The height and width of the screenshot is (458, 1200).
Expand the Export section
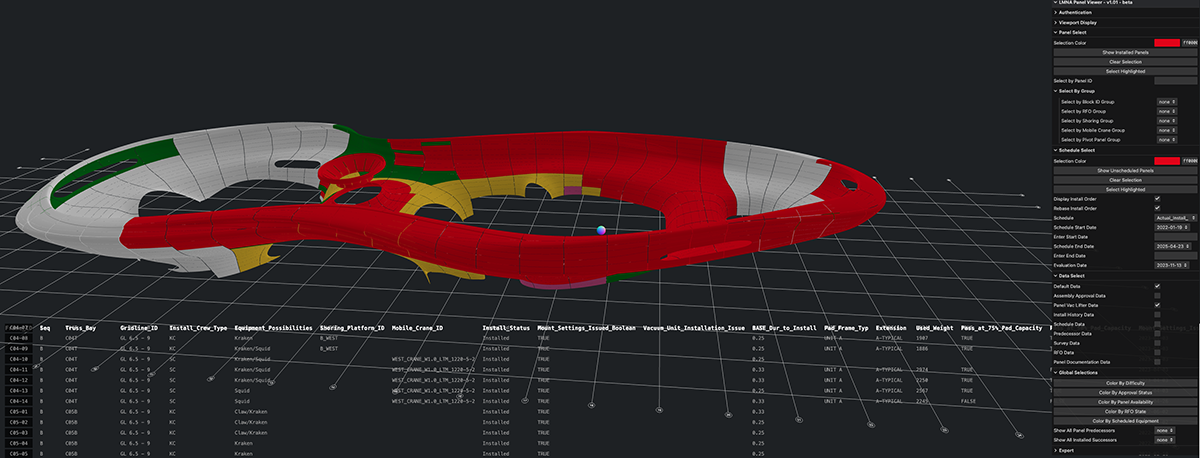[1125, 451]
